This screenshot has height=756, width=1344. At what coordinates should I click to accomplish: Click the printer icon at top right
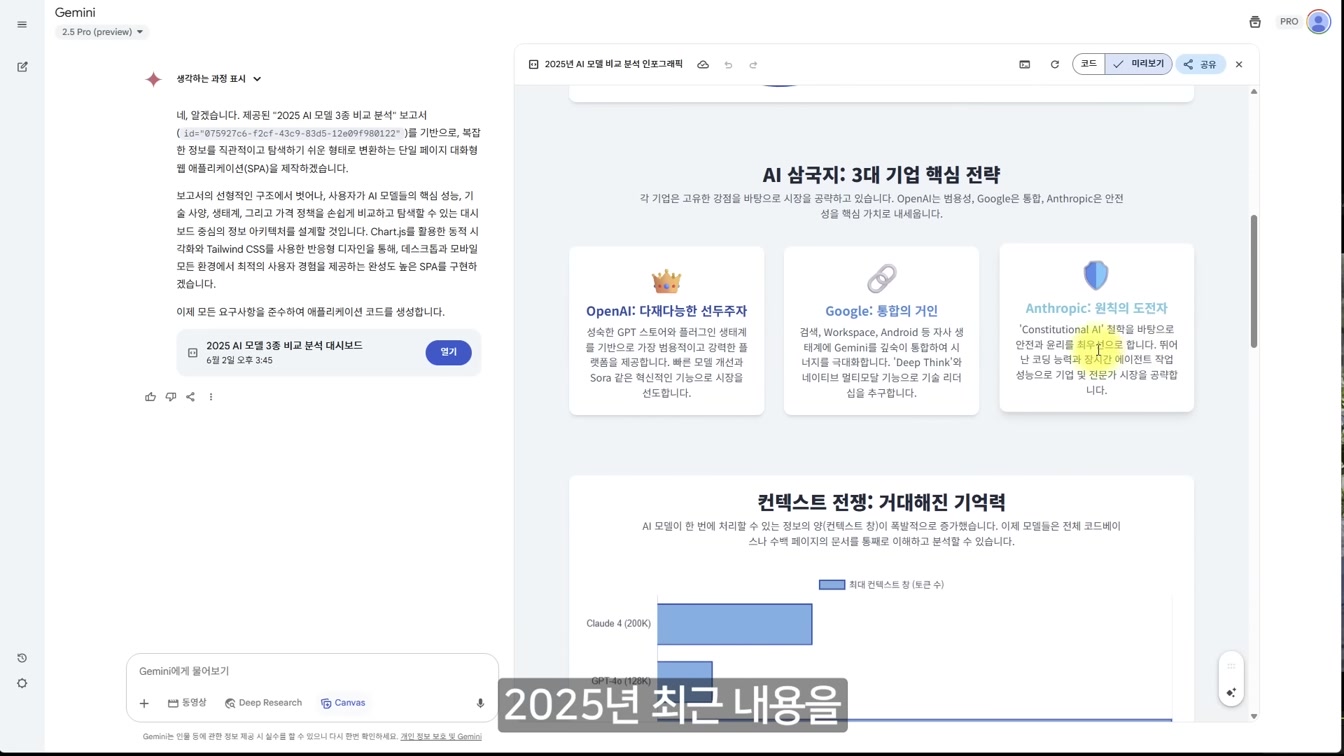[1255, 22]
